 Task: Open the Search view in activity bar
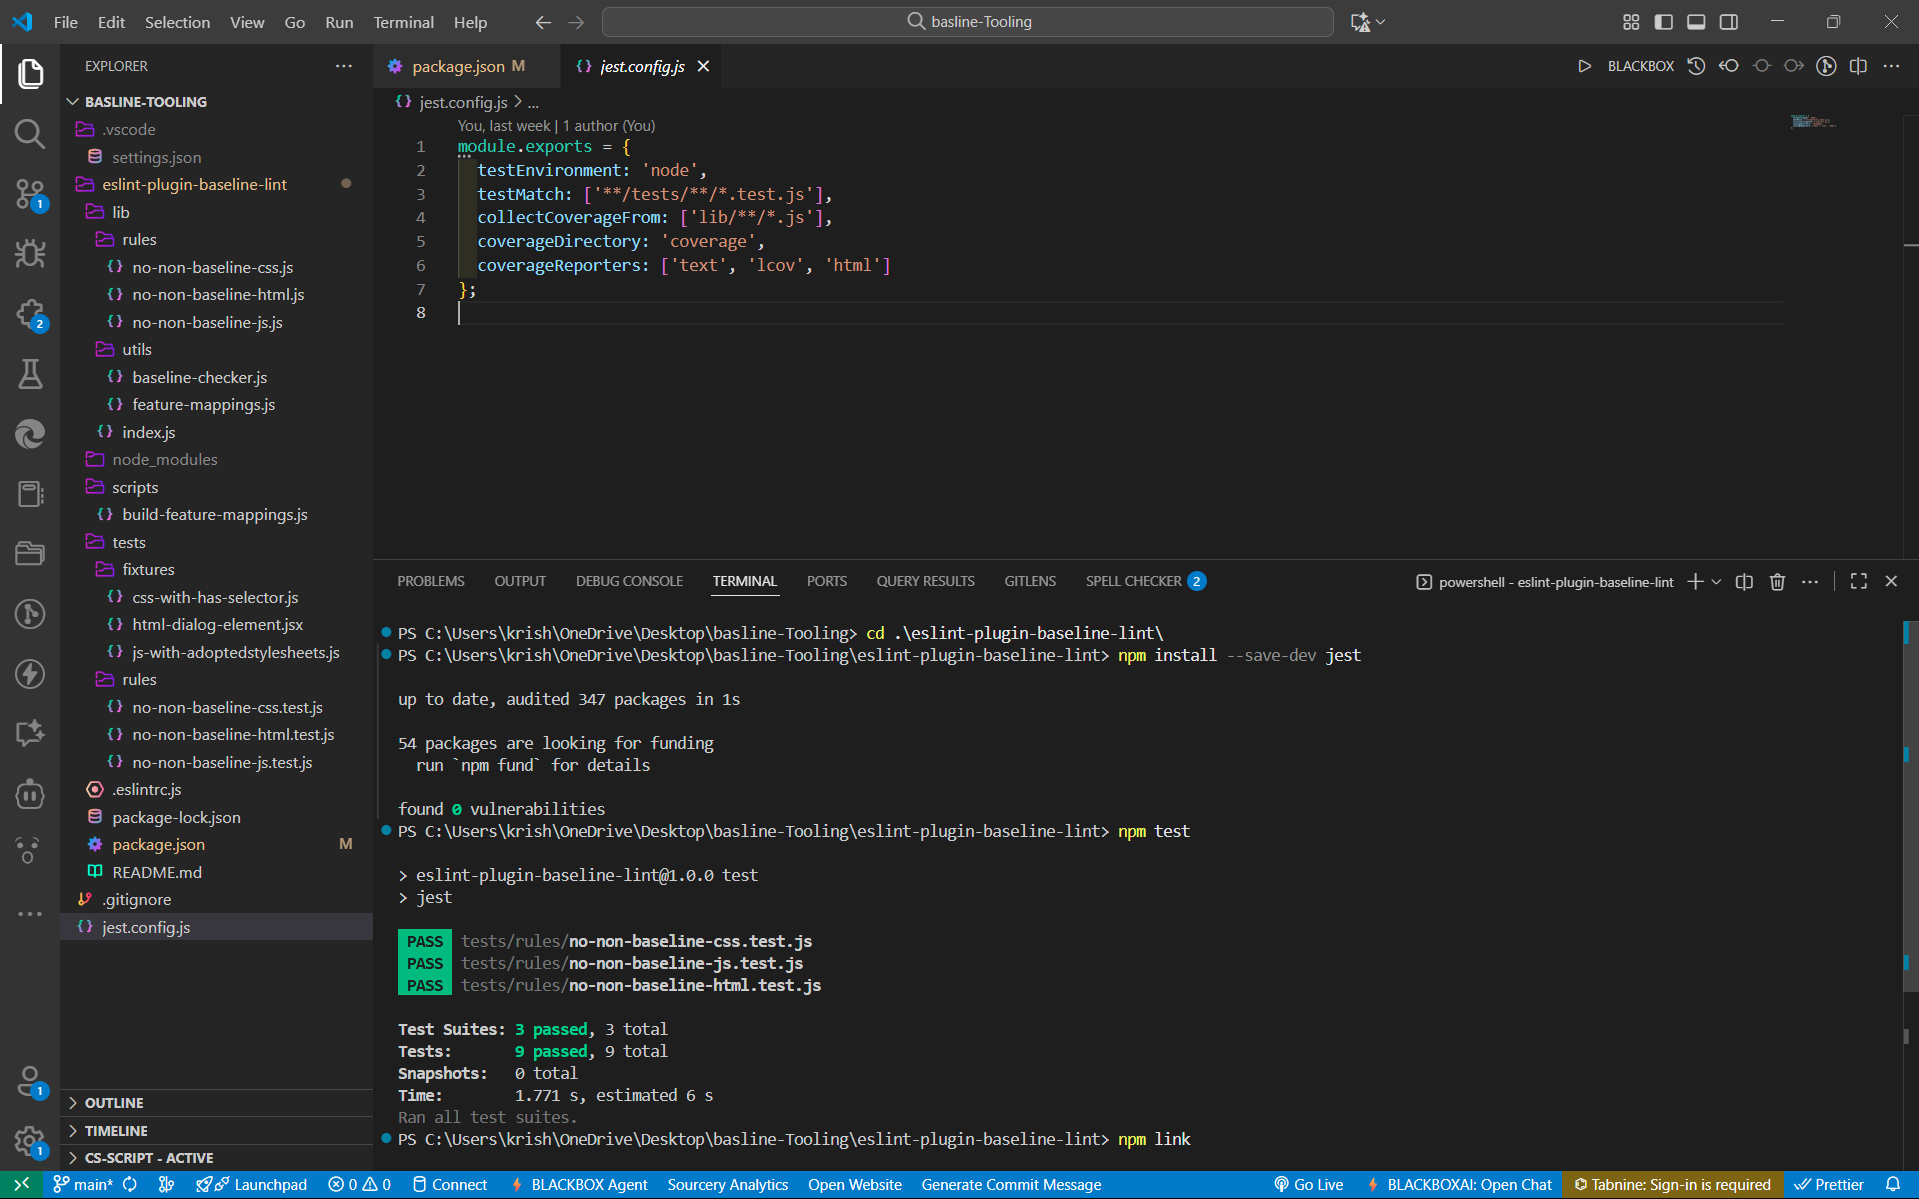point(30,133)
